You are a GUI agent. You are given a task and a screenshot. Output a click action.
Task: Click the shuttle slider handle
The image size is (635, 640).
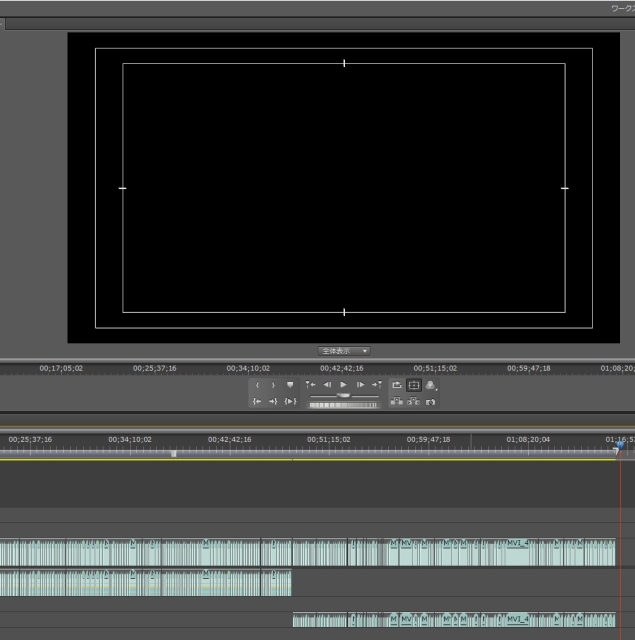pyautogui.click(x=344, y=396)
